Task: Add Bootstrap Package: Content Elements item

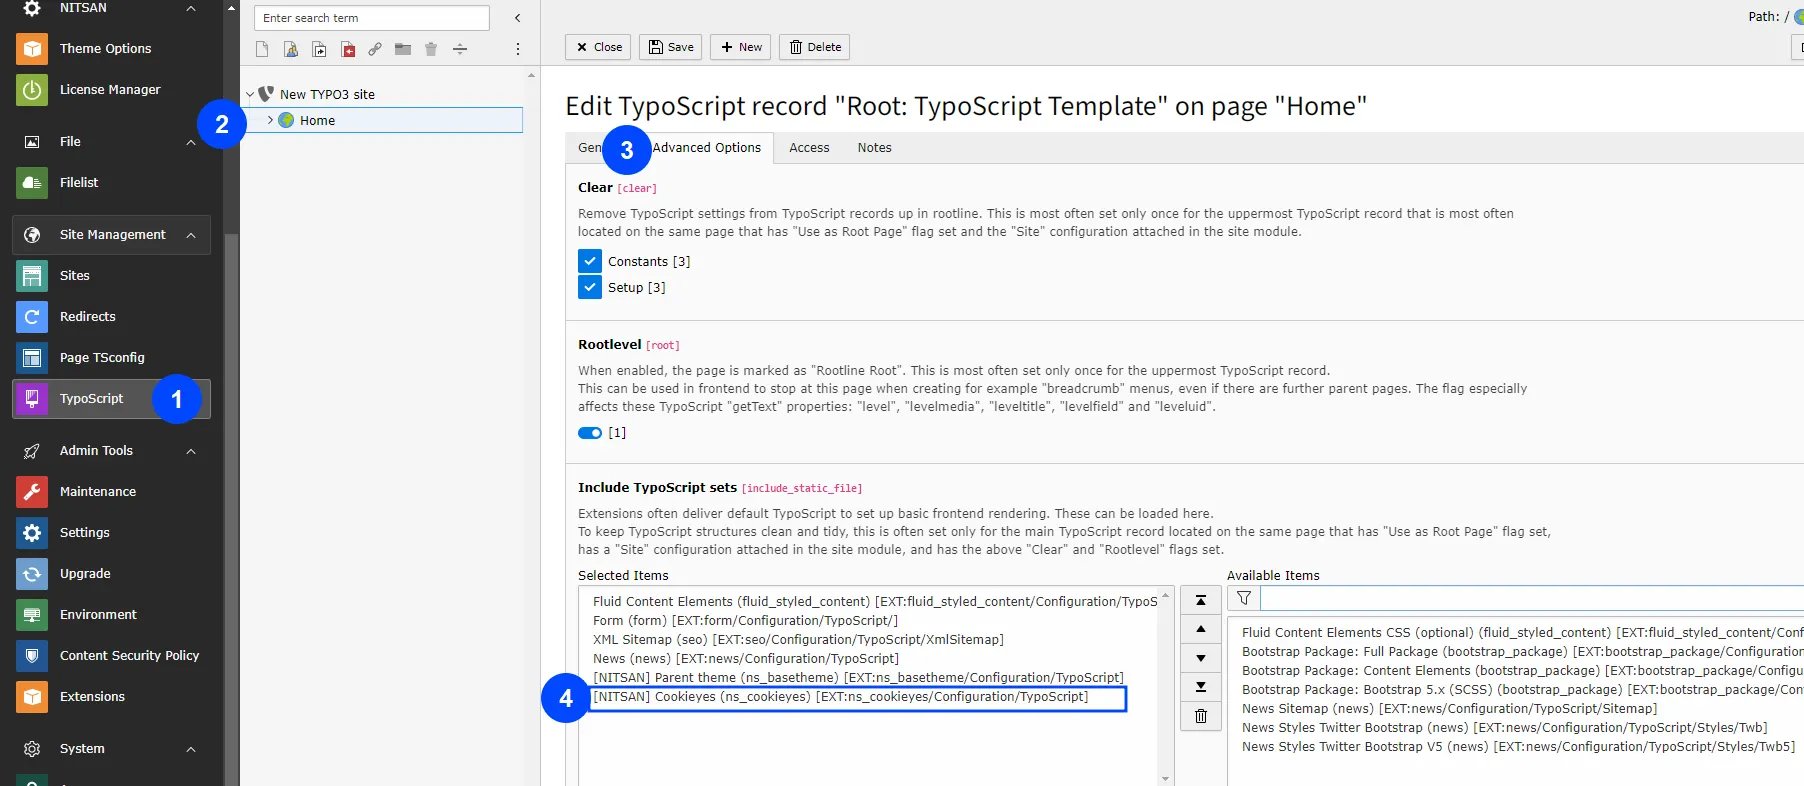Action: (1522, 671)
